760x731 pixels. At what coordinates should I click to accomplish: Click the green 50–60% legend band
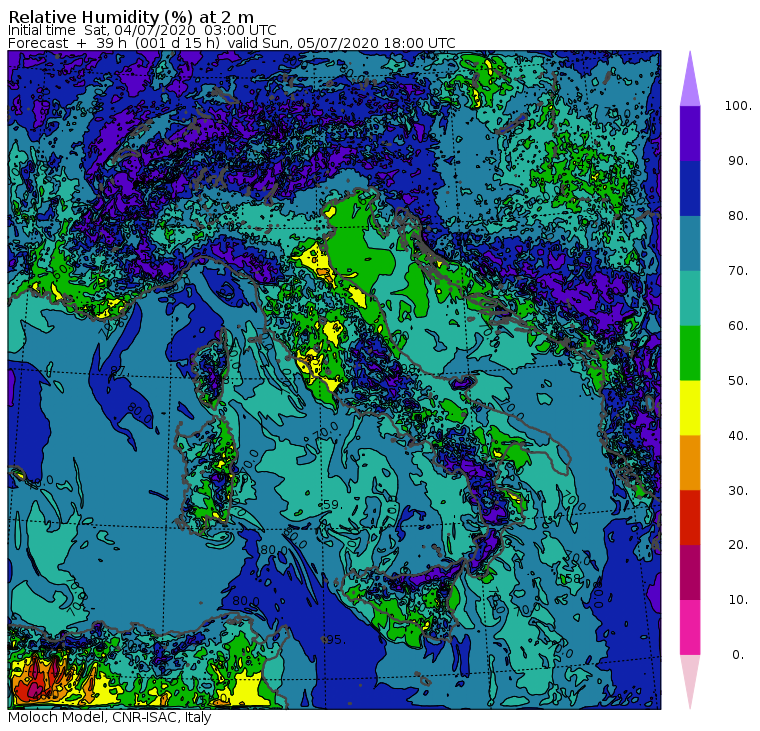tap(690, 353)
